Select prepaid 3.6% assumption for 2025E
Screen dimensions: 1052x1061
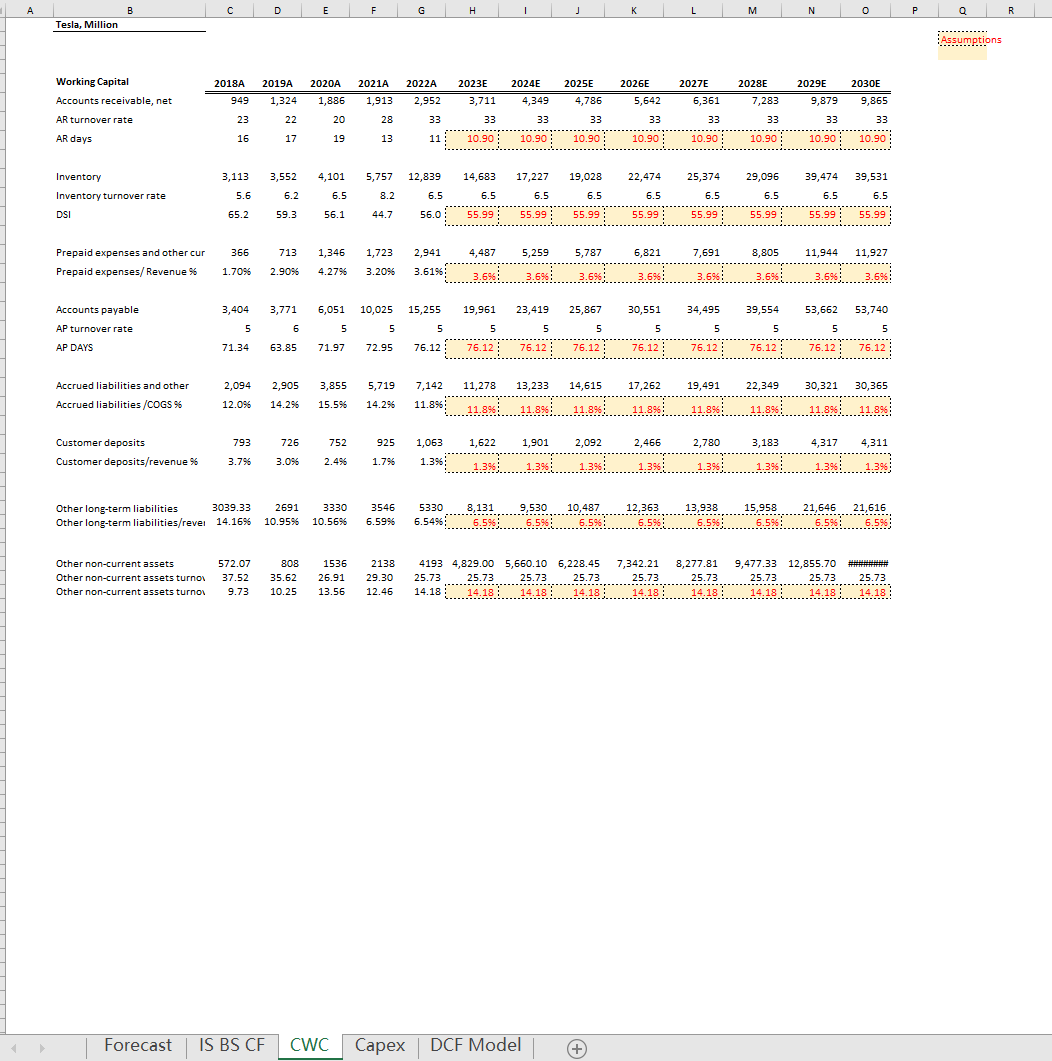[578, 274]
